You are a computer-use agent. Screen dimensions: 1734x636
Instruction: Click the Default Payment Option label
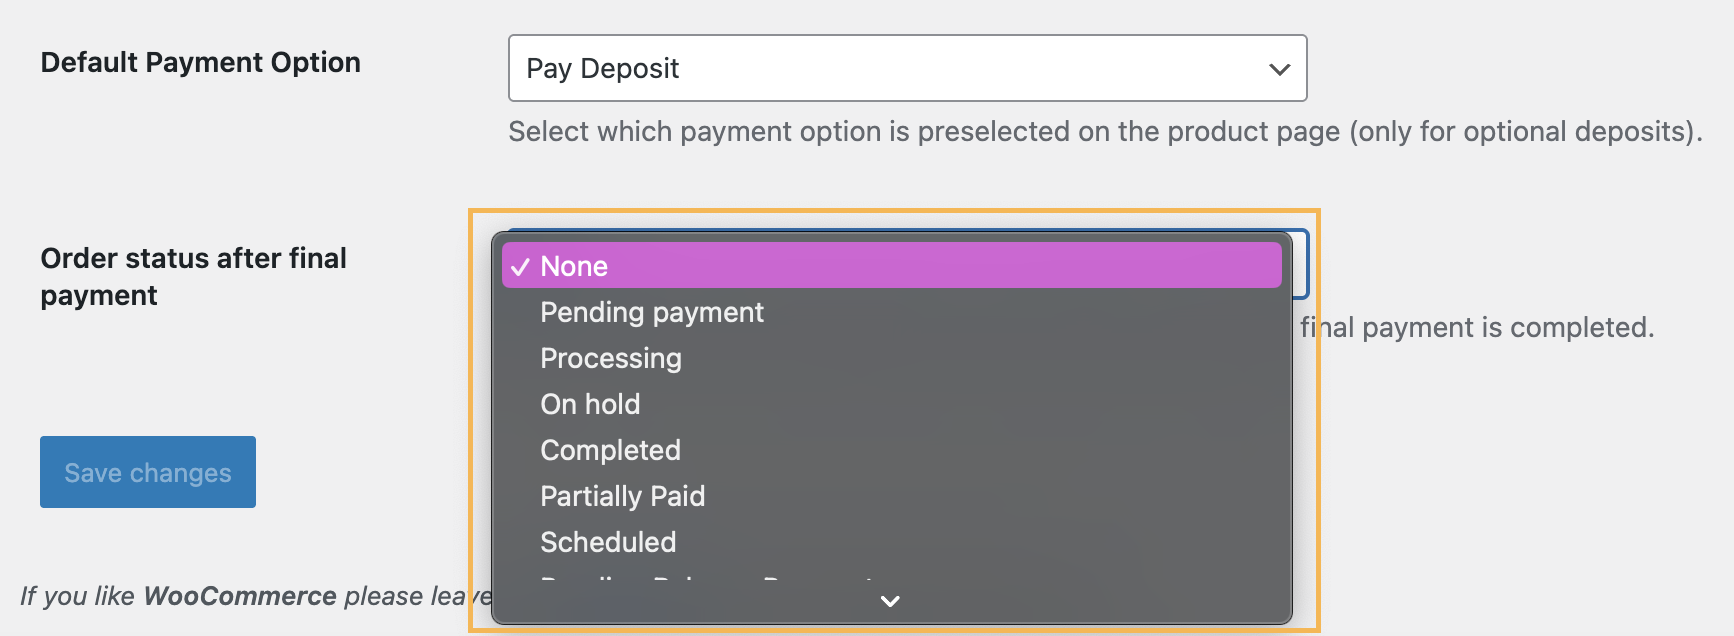pyautogui.click(x=200, y=62)
